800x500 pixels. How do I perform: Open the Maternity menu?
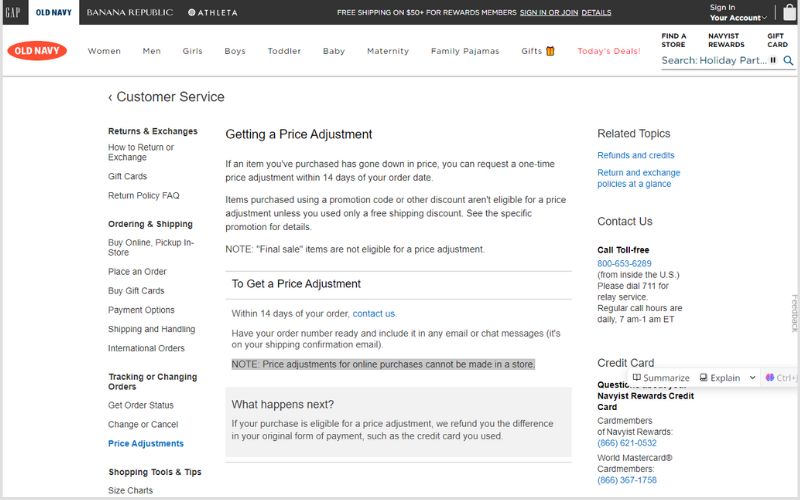[388, 51]
